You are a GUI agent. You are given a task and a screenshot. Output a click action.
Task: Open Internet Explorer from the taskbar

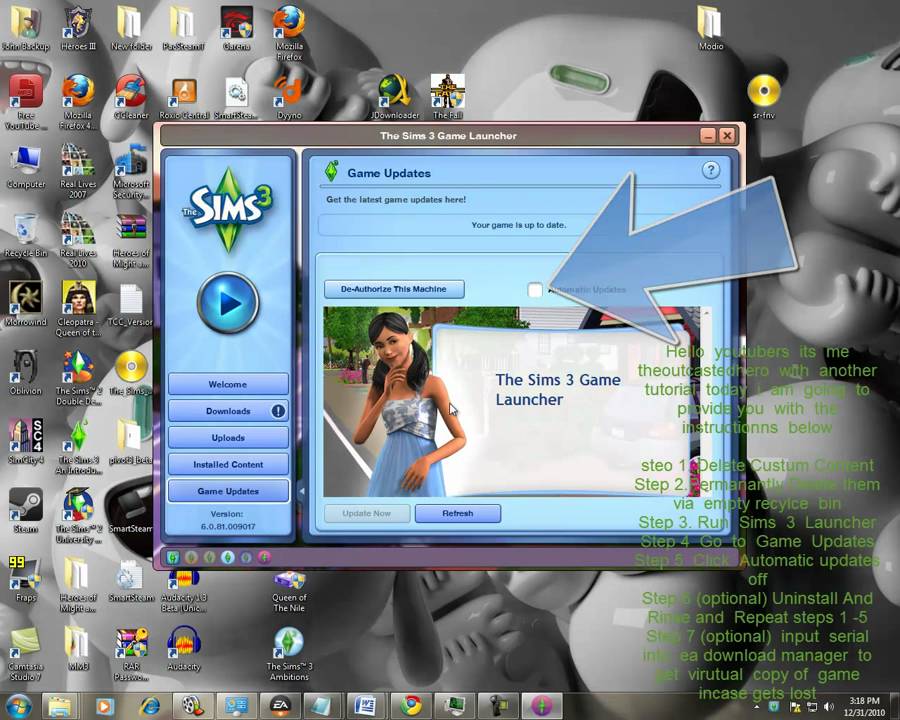150,706
